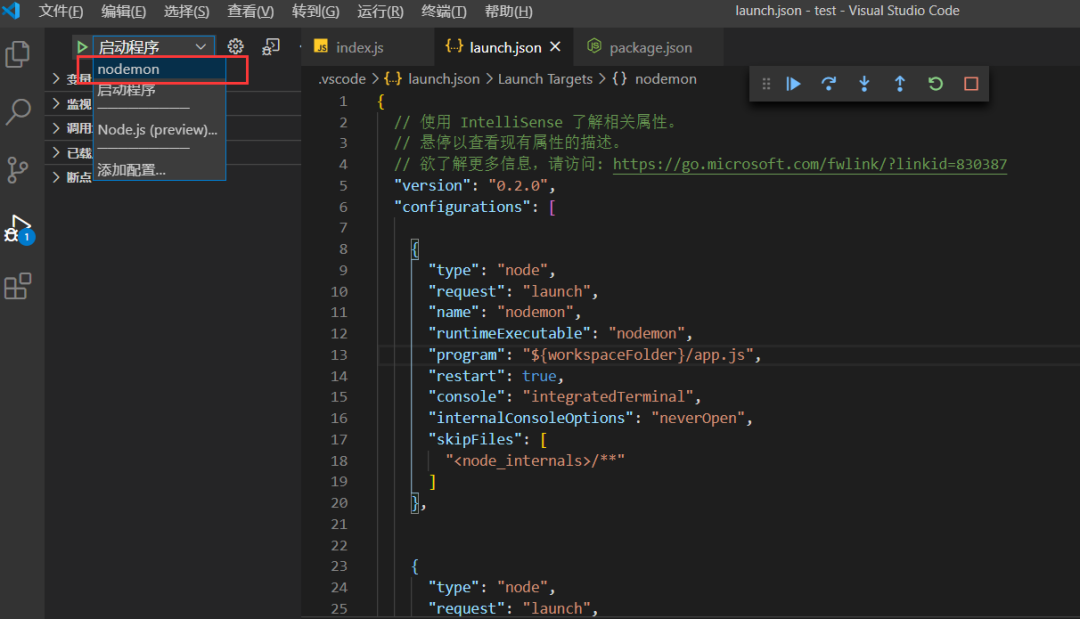Screen dimensions: 1080x619
Task: Click the "neverOpen" value on line 16
Action: pos(698,418)
